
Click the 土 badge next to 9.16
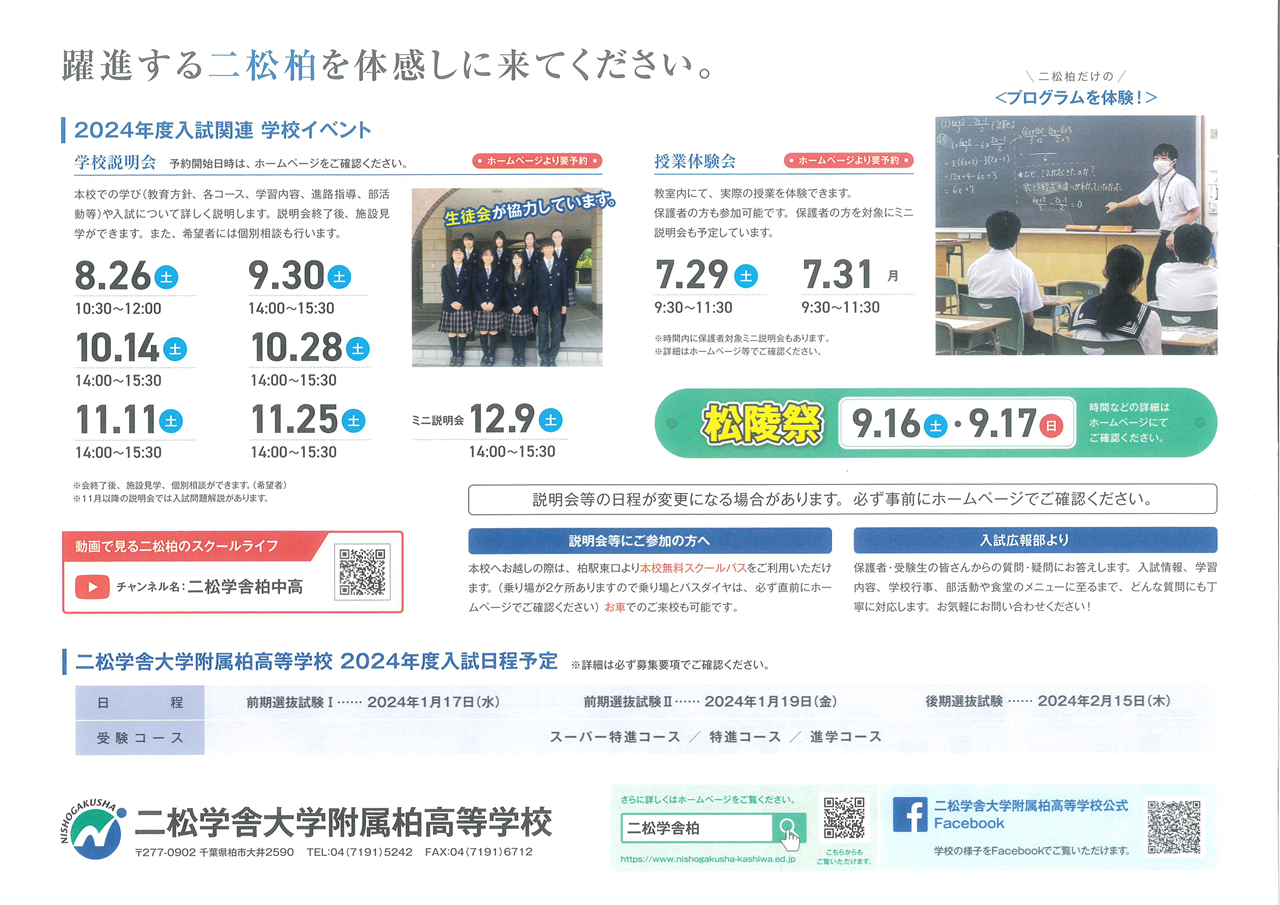(x=934, y=425)
